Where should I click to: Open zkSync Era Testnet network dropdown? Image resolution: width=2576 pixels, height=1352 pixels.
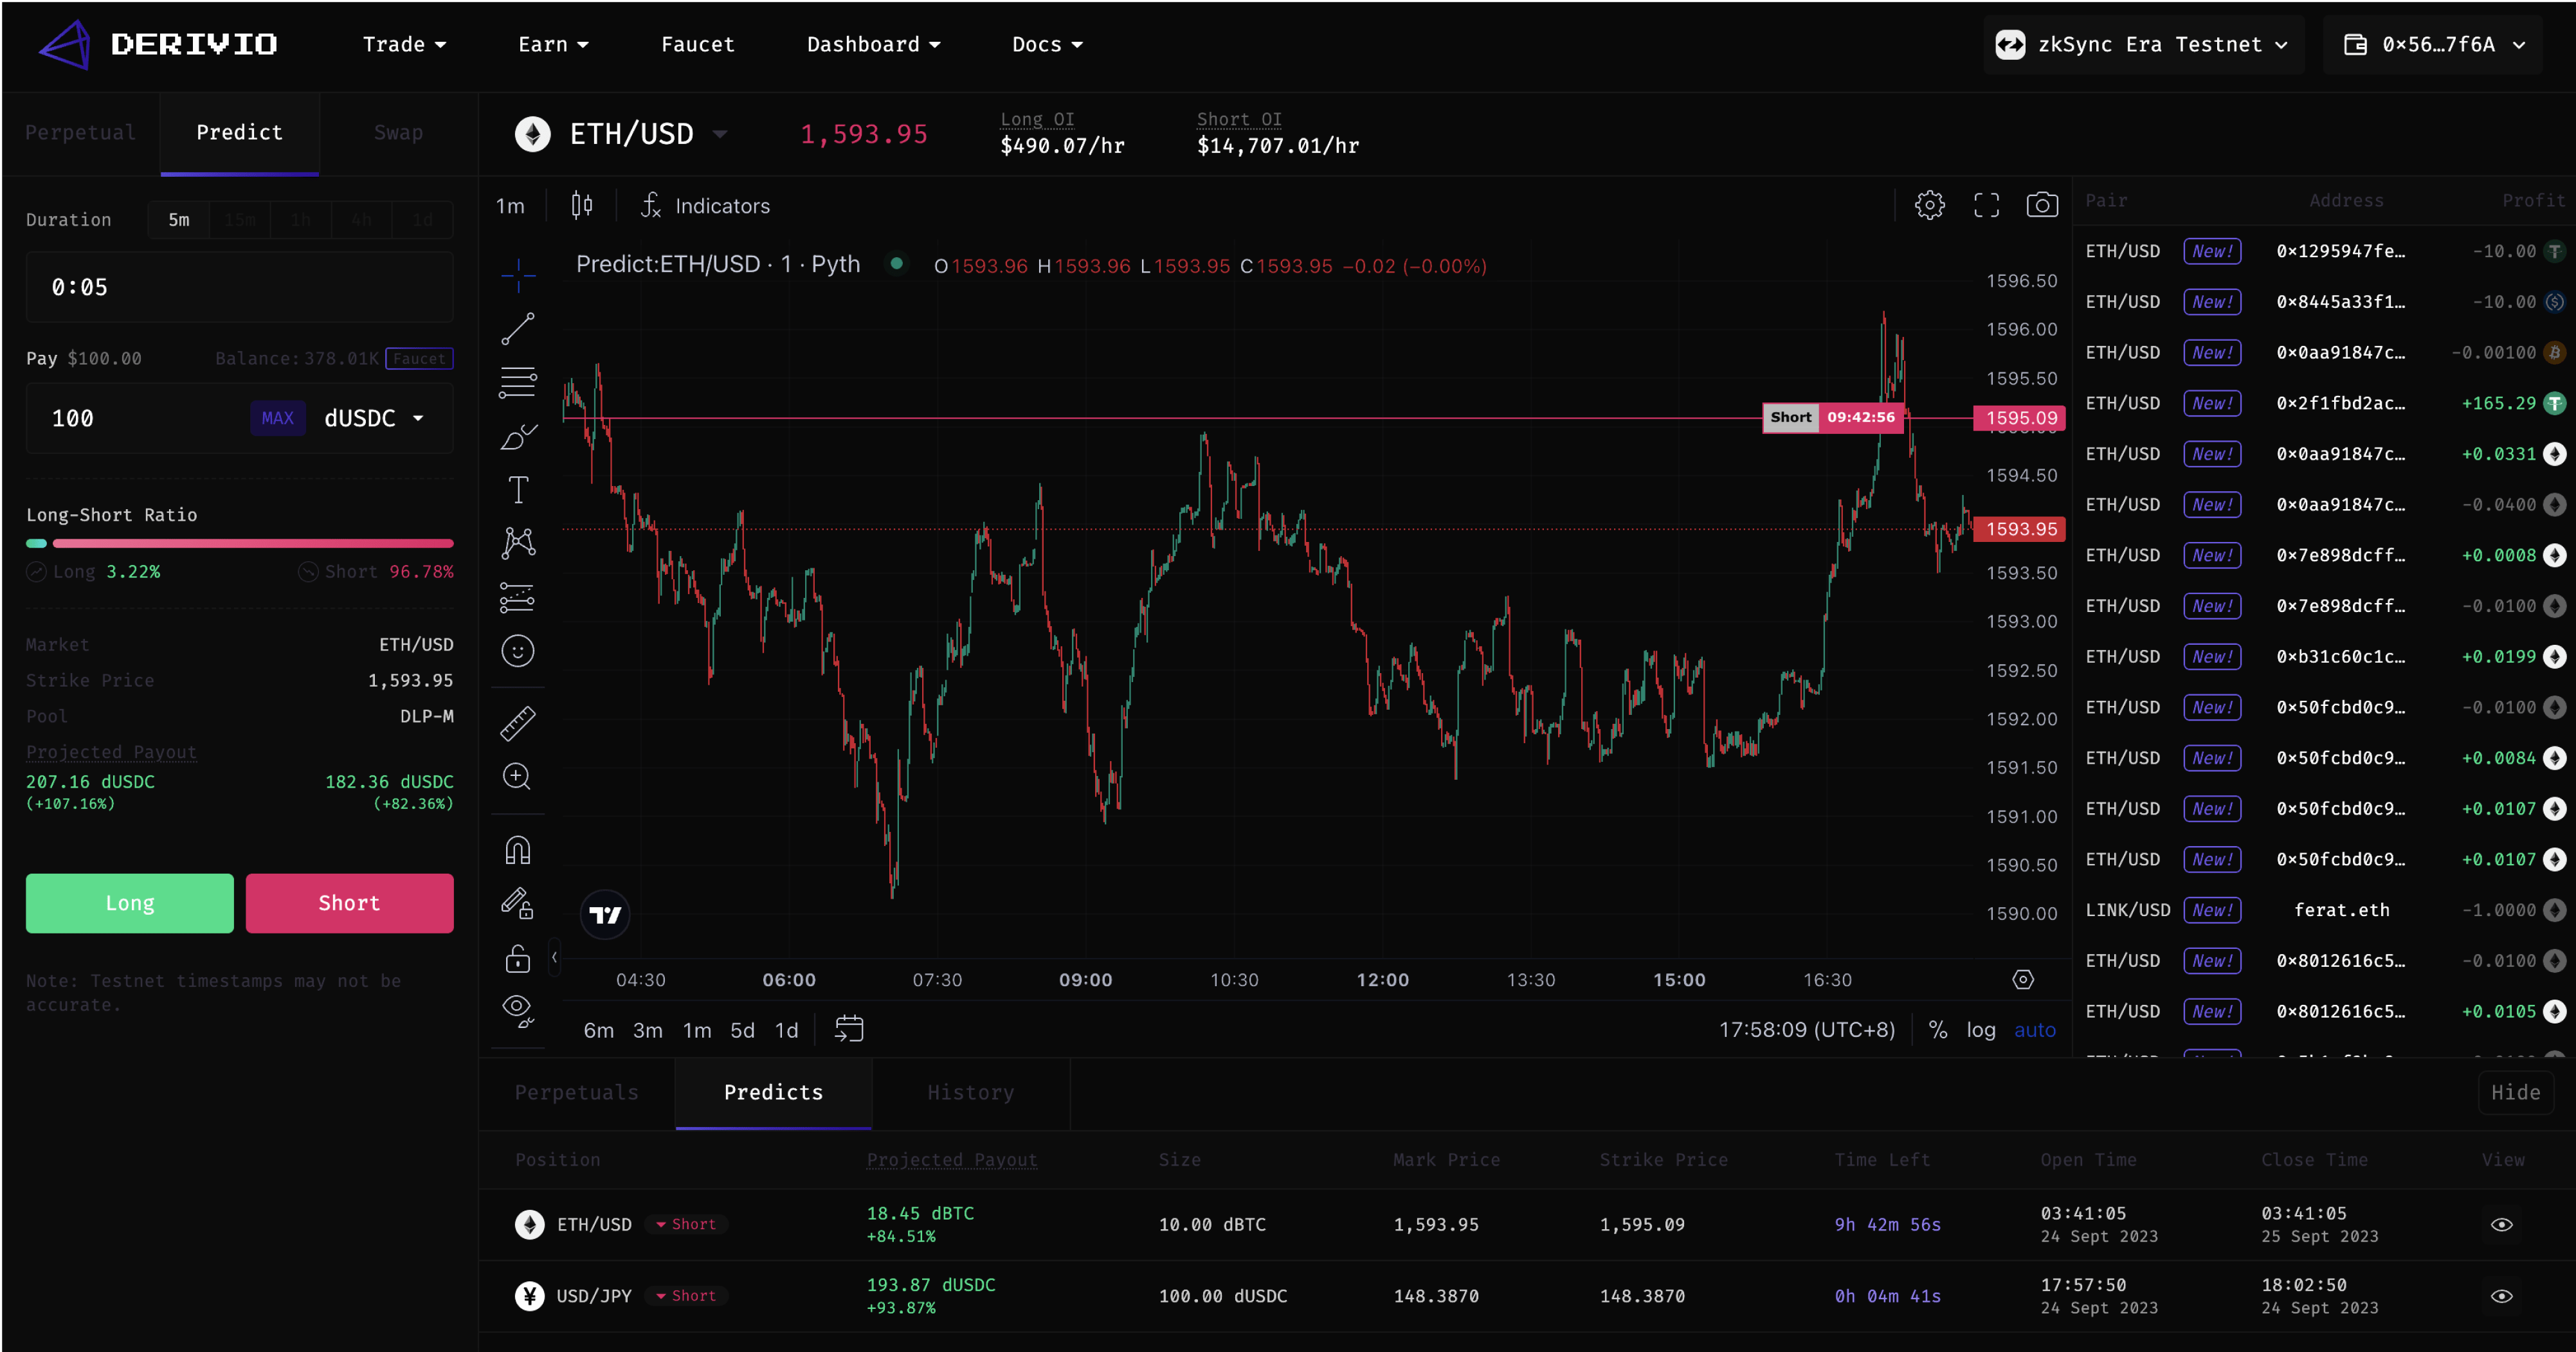pyautogui.click(x=2143, y=44)
